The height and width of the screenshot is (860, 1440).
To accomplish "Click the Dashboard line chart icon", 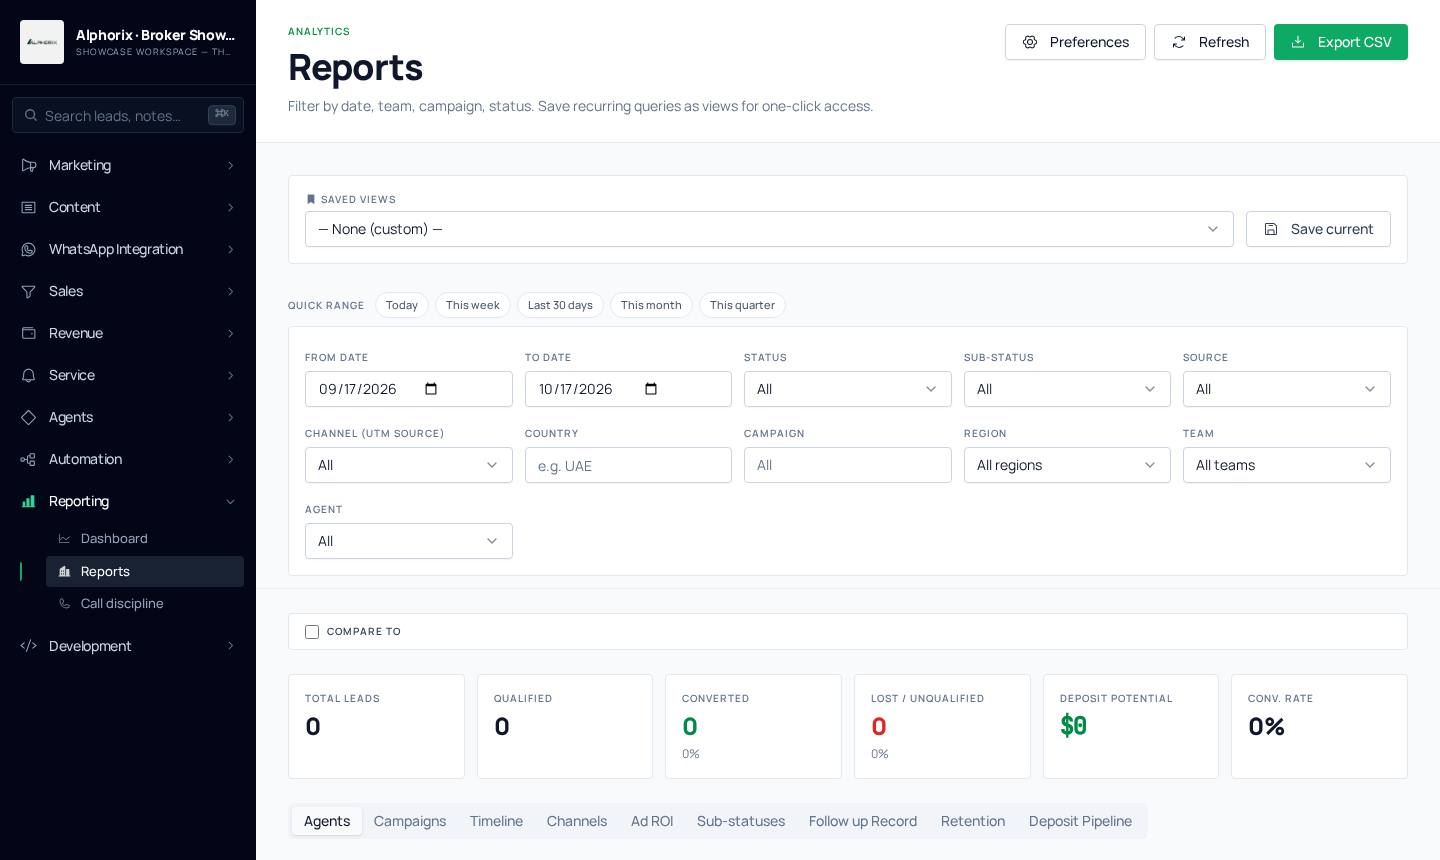I will tap(65, 539).
